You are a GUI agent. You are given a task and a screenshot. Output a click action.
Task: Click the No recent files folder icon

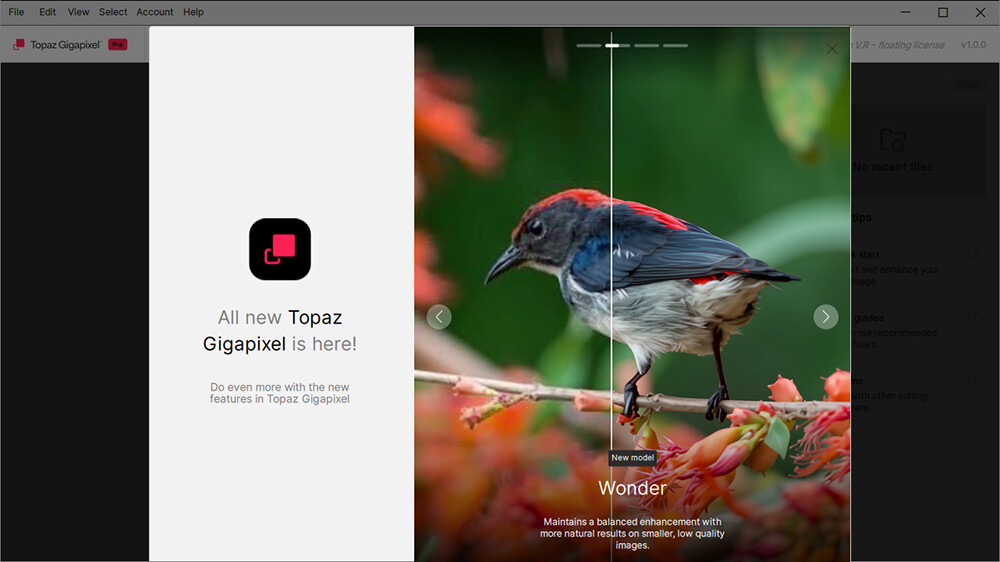point(892,140)
